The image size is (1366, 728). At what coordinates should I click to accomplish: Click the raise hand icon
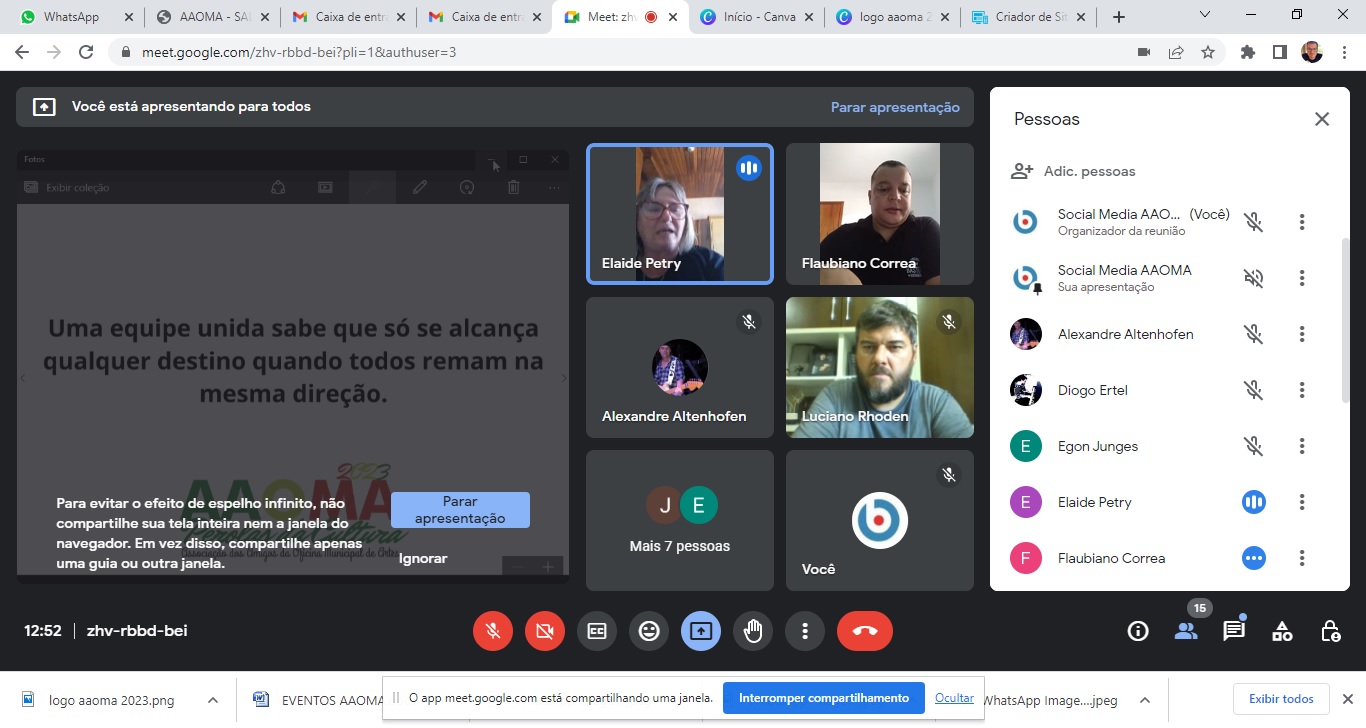point(753,631)
